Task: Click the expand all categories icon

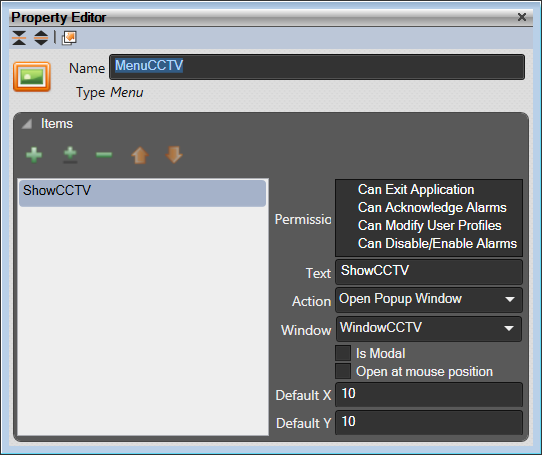Action: click(41, 38)
